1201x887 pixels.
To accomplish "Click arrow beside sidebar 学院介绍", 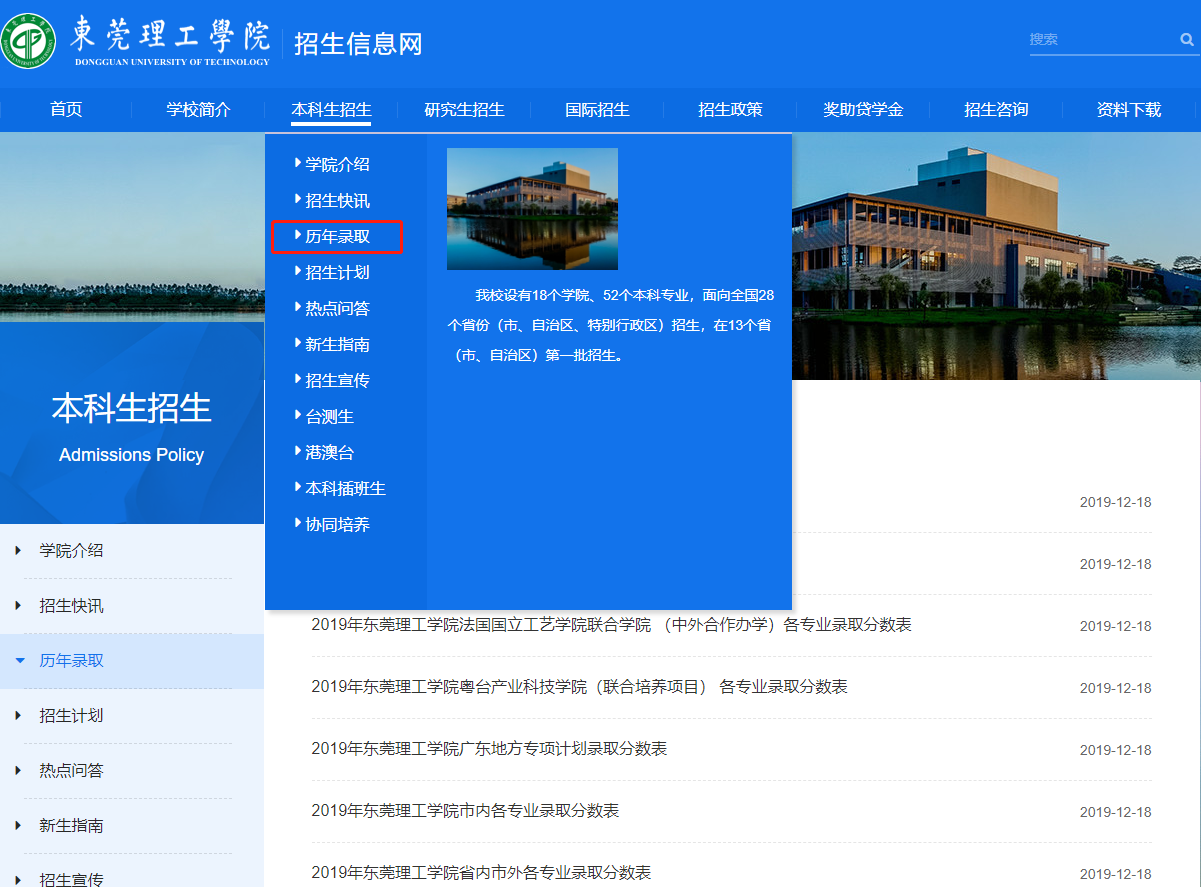I will point(18,550).
